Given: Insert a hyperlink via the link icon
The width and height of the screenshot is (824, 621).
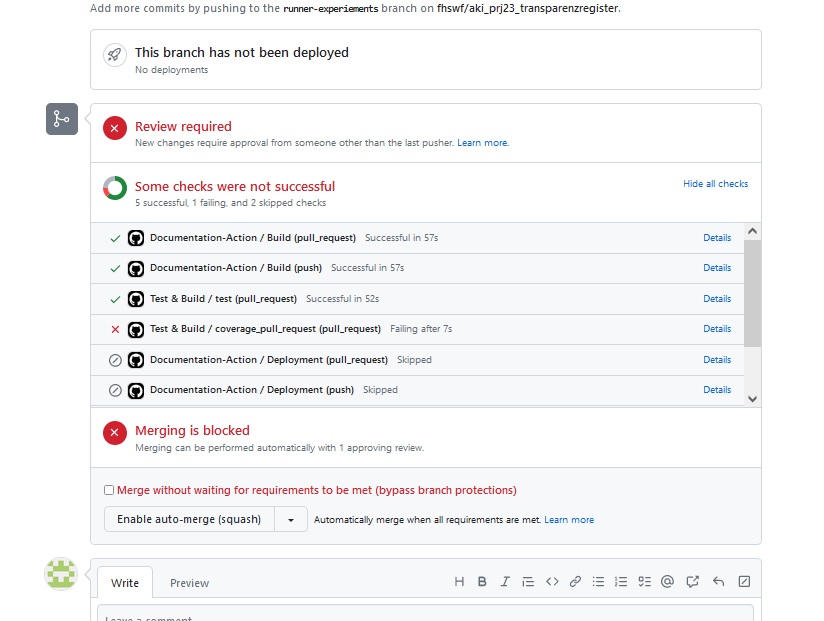Looking at the screenshot, I should pyautogui.click(x=574, y=581).
